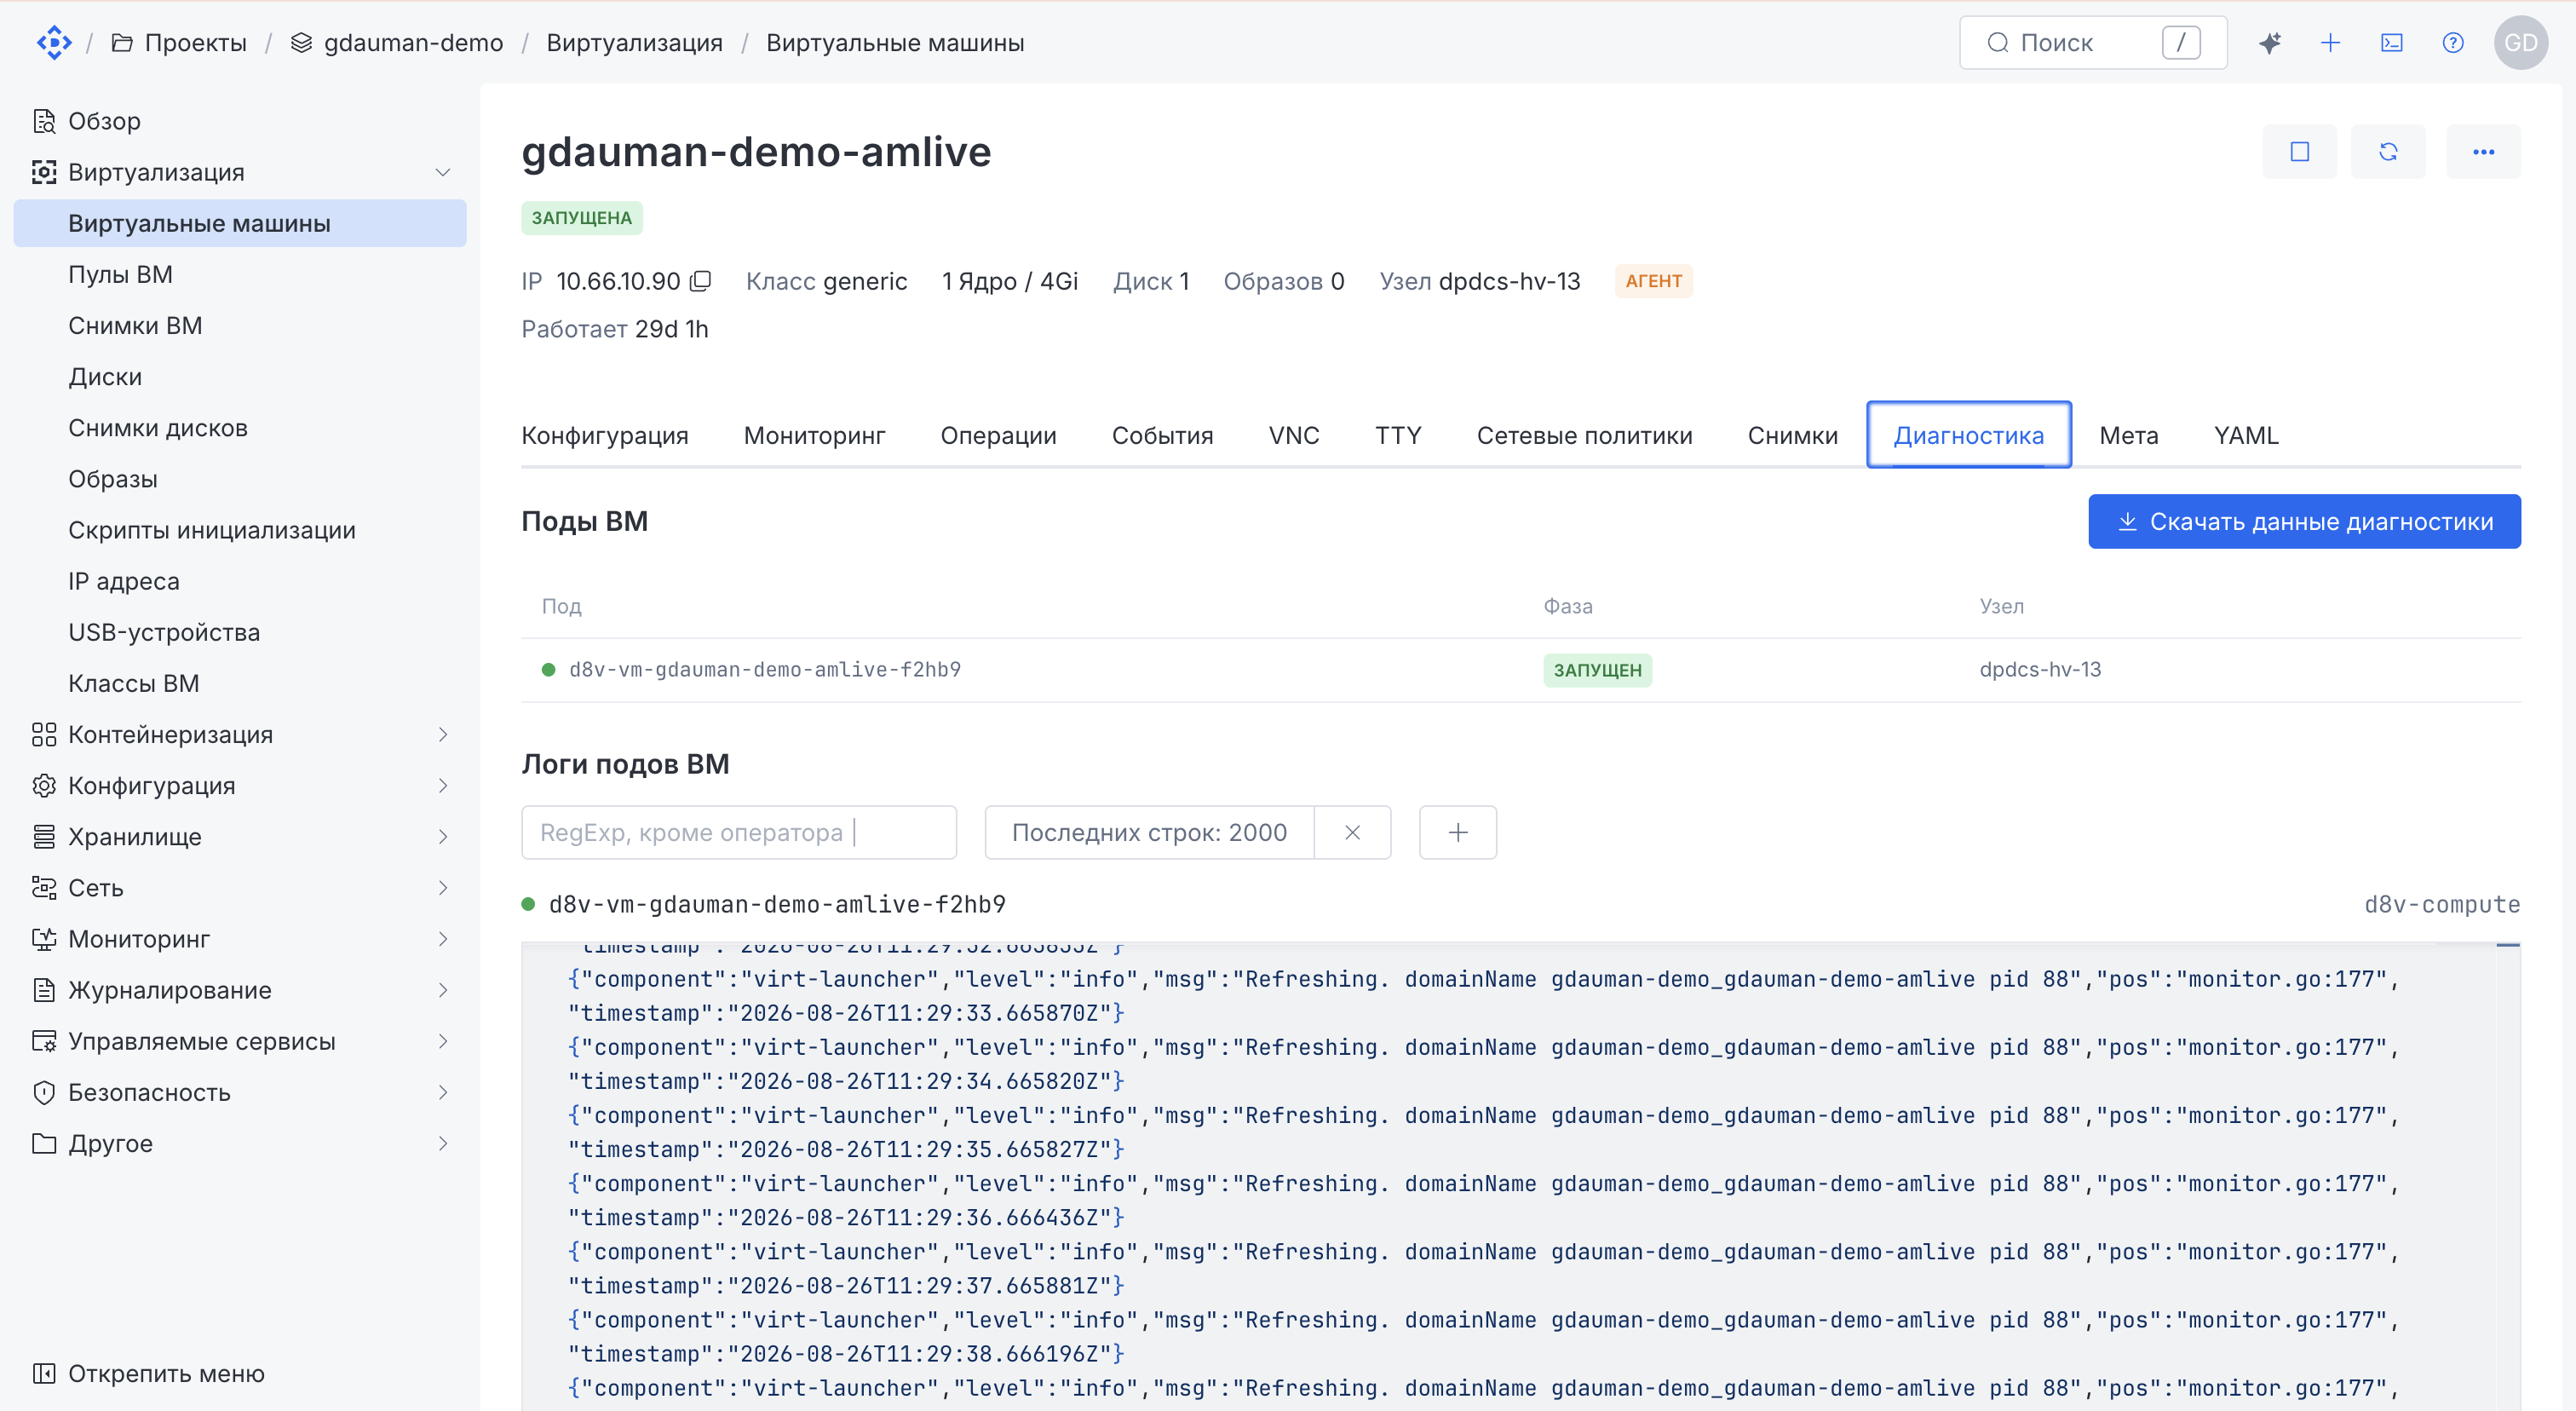Copy IP address 10.66.10.90 icon
The image size is (2576, 1411).
[701, 281]
